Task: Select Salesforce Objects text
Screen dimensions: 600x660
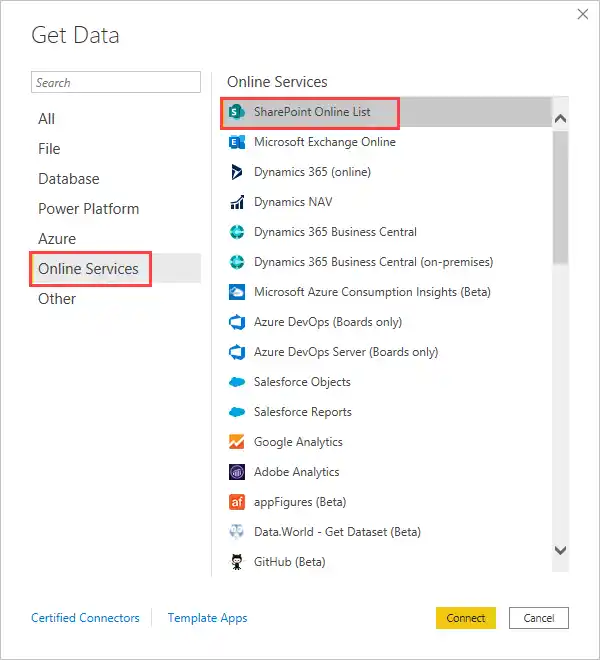Action: (302, 382)
